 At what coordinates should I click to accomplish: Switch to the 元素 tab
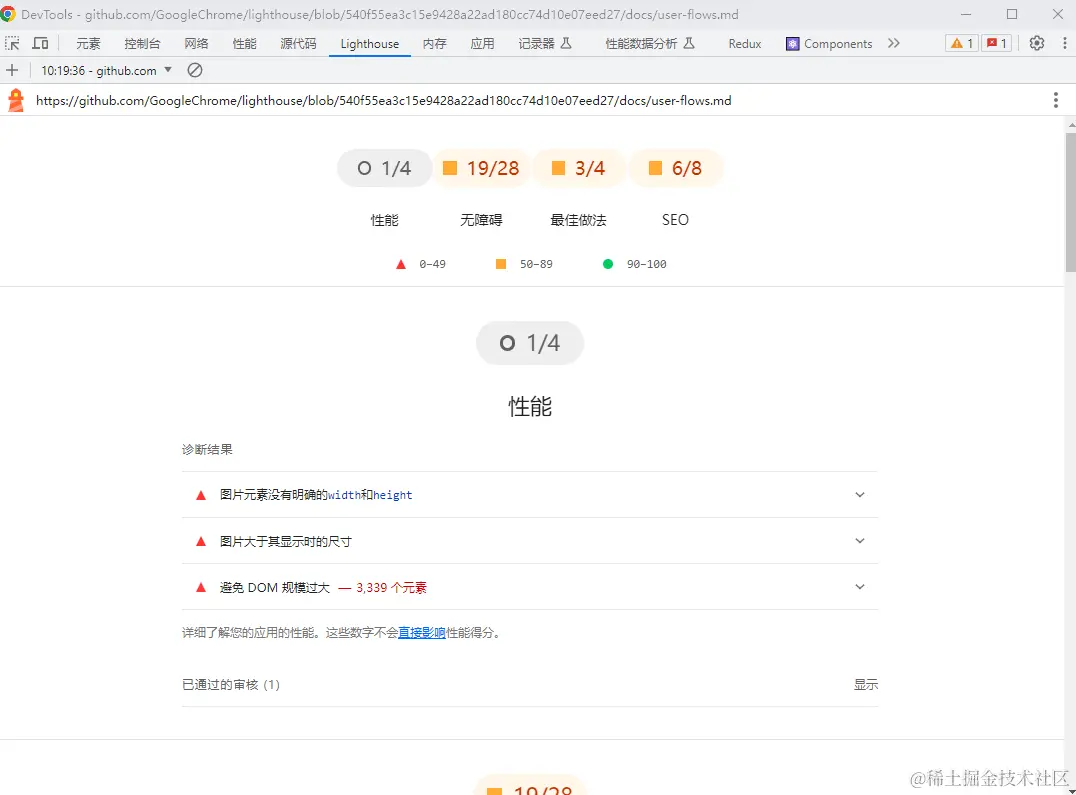[88, 44]
